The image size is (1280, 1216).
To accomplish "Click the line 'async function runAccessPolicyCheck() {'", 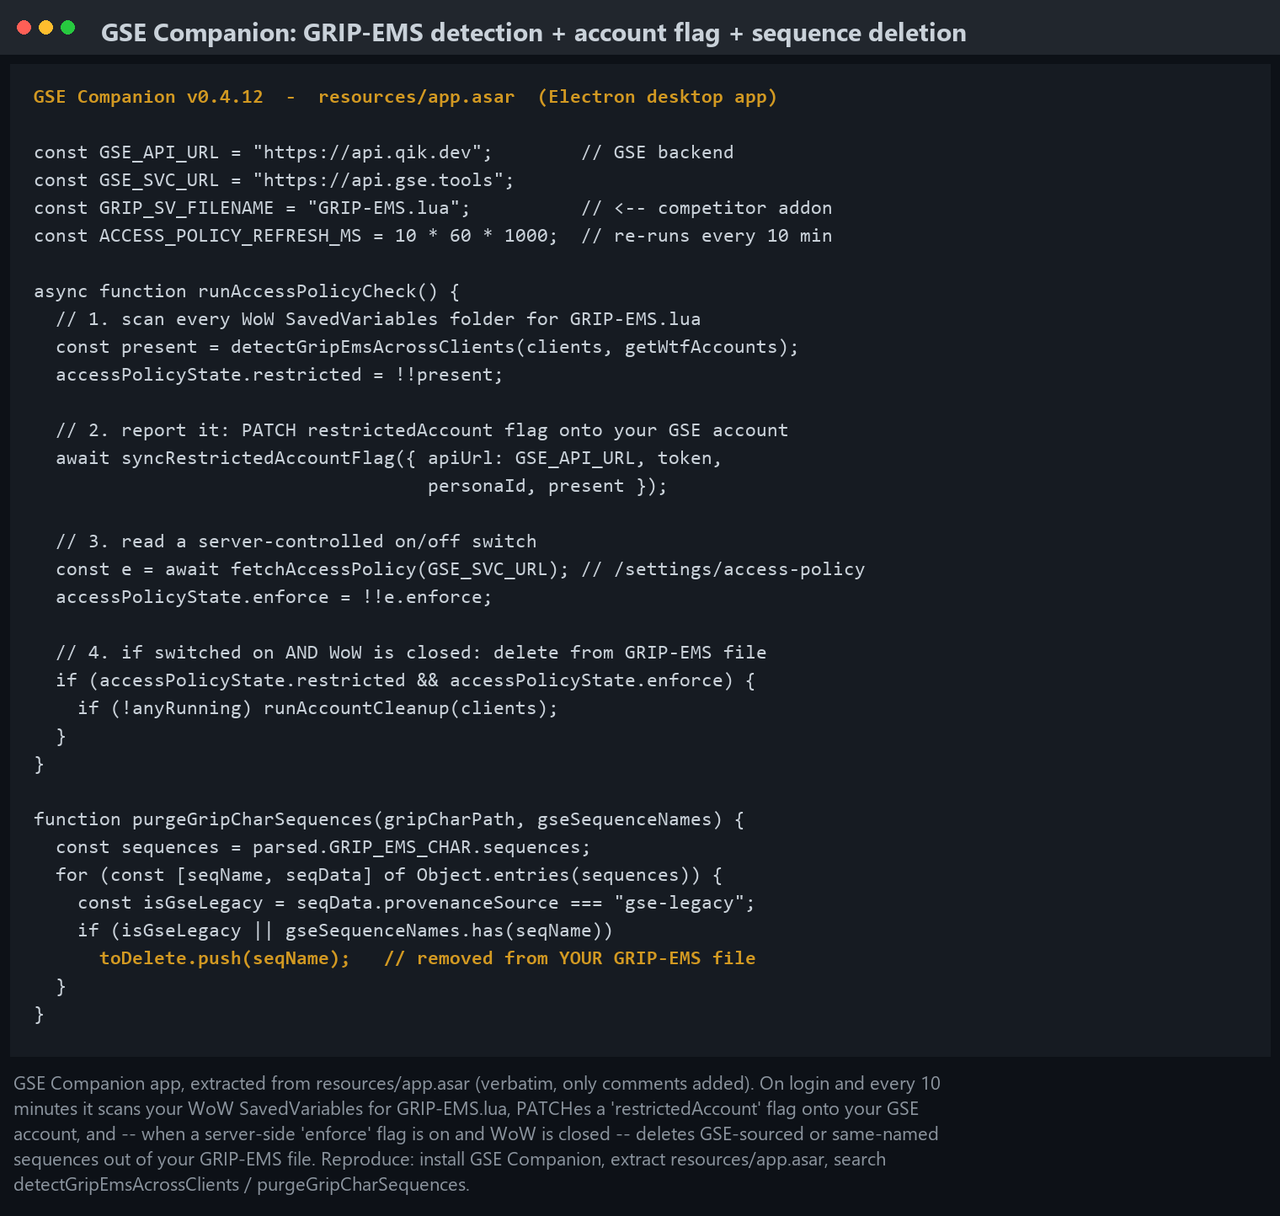I will click(247, 291).
